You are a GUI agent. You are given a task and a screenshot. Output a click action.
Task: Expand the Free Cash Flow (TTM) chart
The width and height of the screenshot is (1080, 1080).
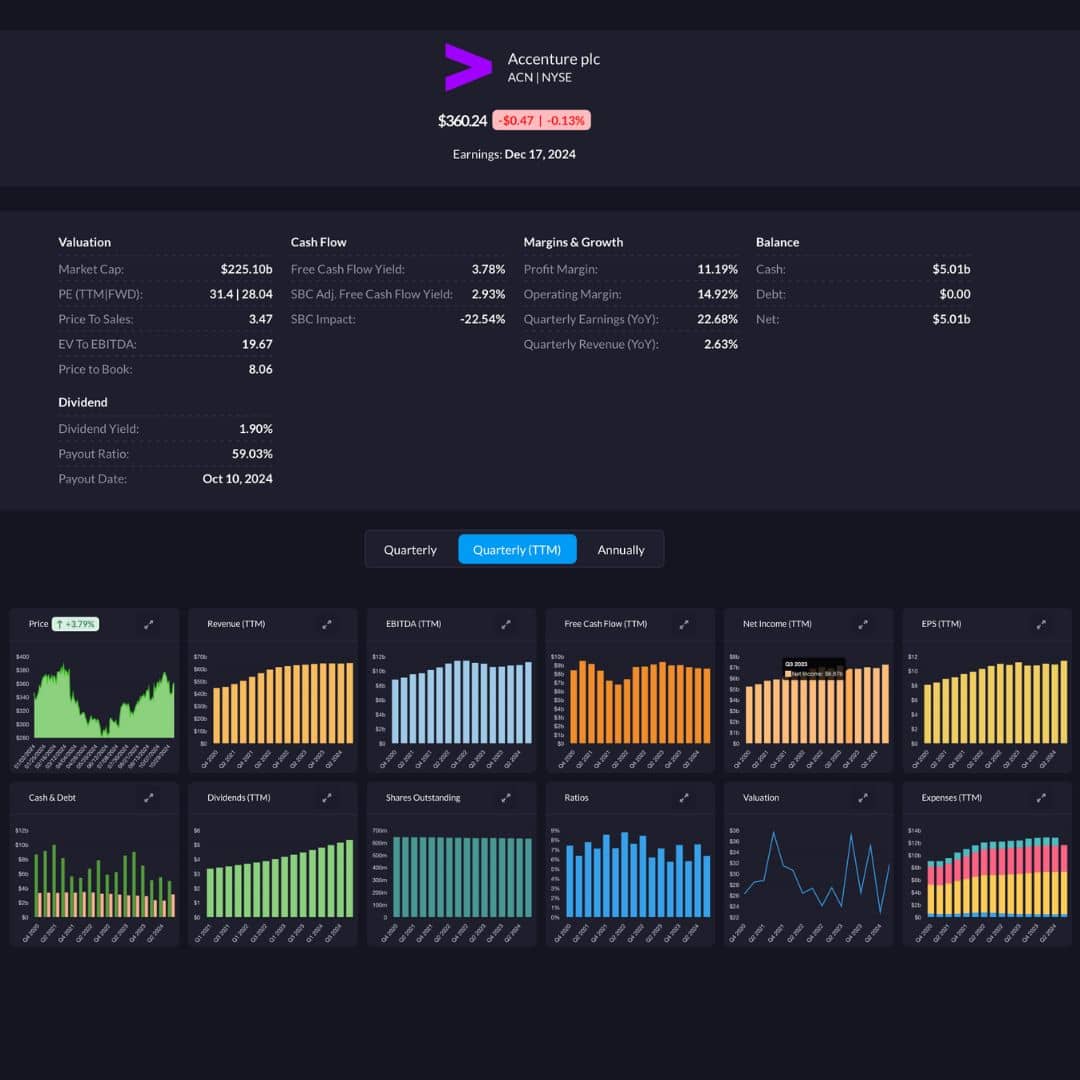click(x=684, y=624)
